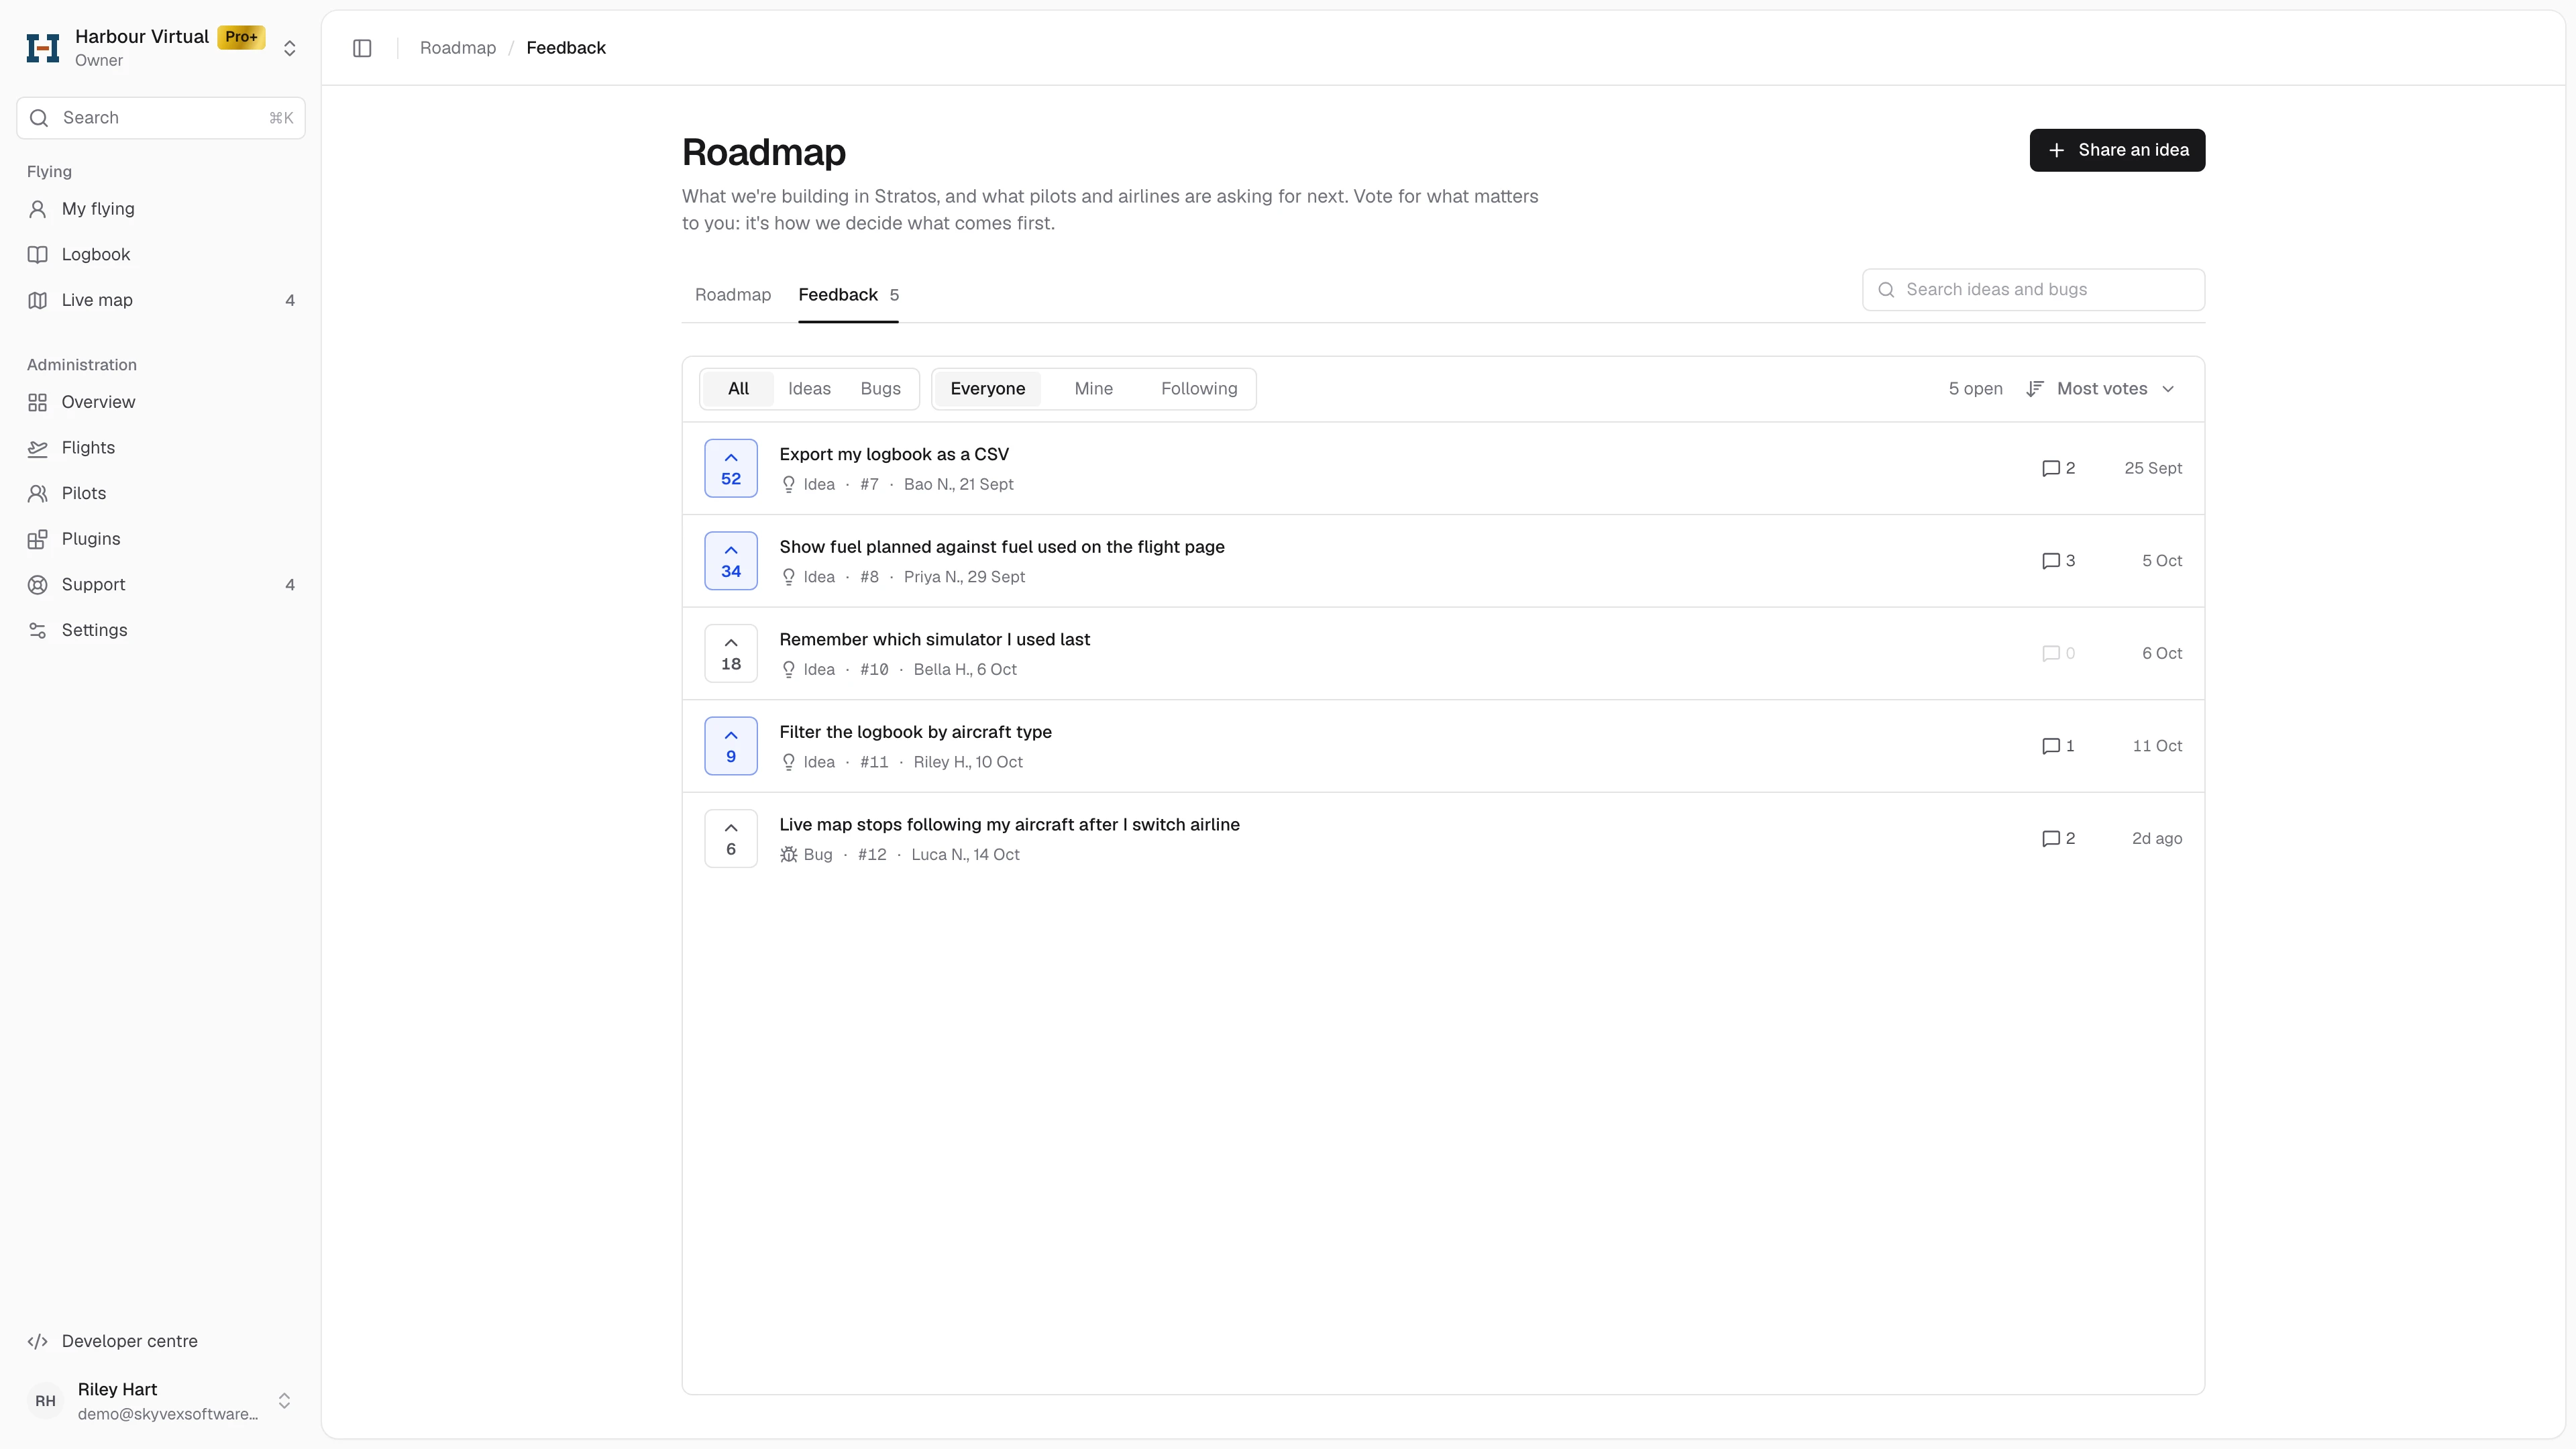Open Remember which simulator I used last
Screen dimensions: 2576x1449
tap(934, 640)
